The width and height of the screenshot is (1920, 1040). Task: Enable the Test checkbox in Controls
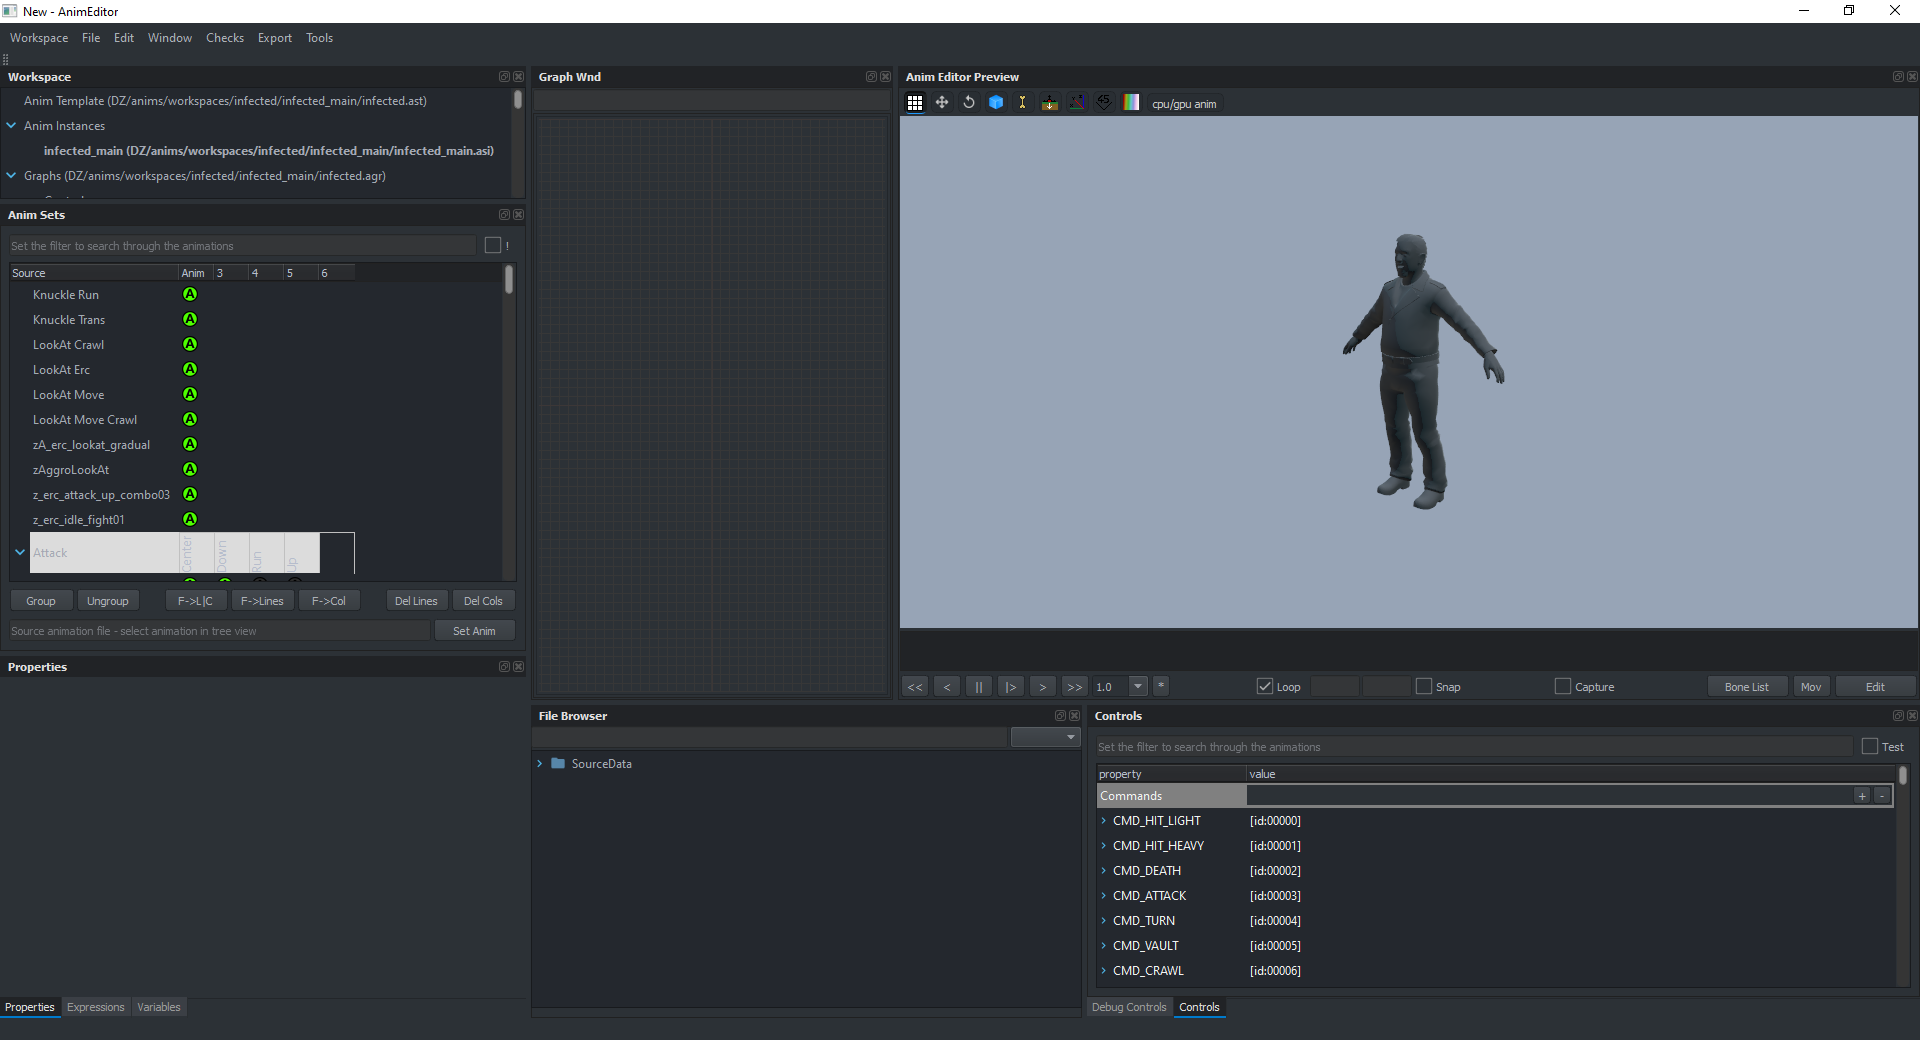point(1870,746)
